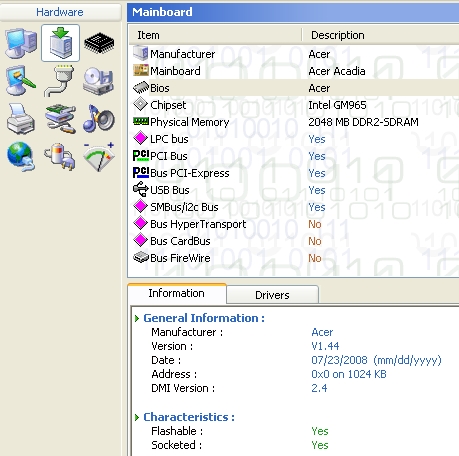Open the devices cards icon

tap(60, 119)
